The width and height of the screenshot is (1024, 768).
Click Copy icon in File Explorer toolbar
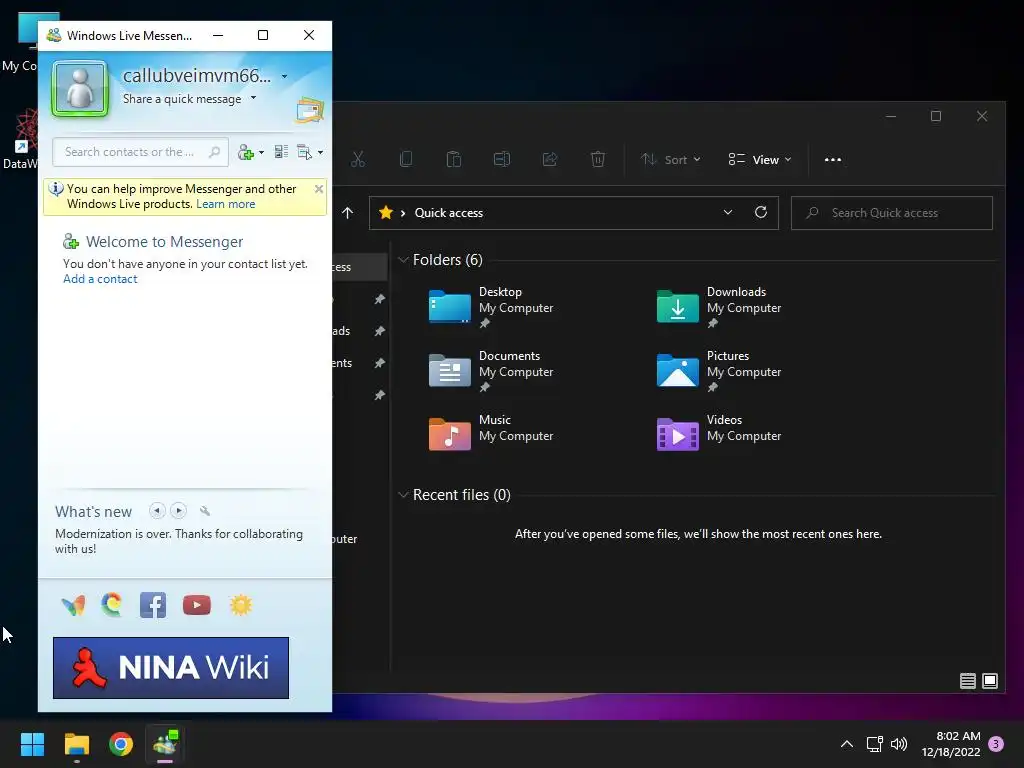point(406,159)
